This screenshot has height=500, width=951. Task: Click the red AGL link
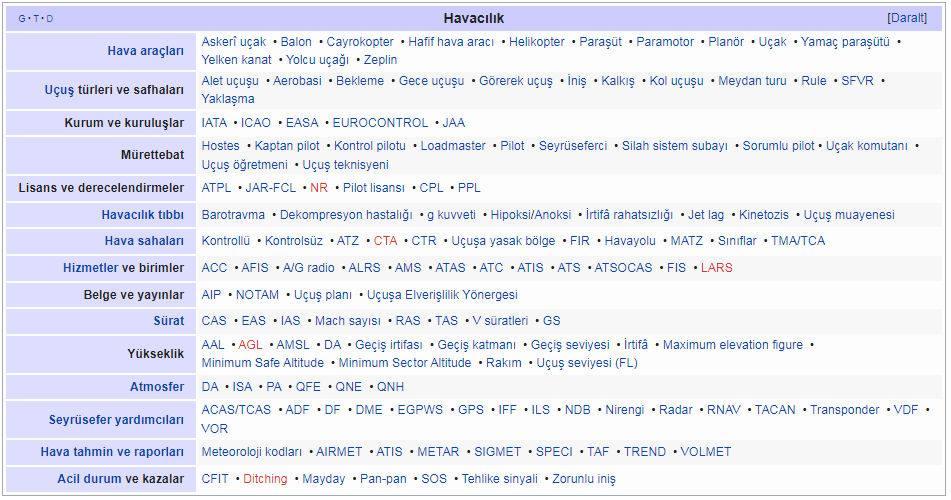[x=250, y=345]
